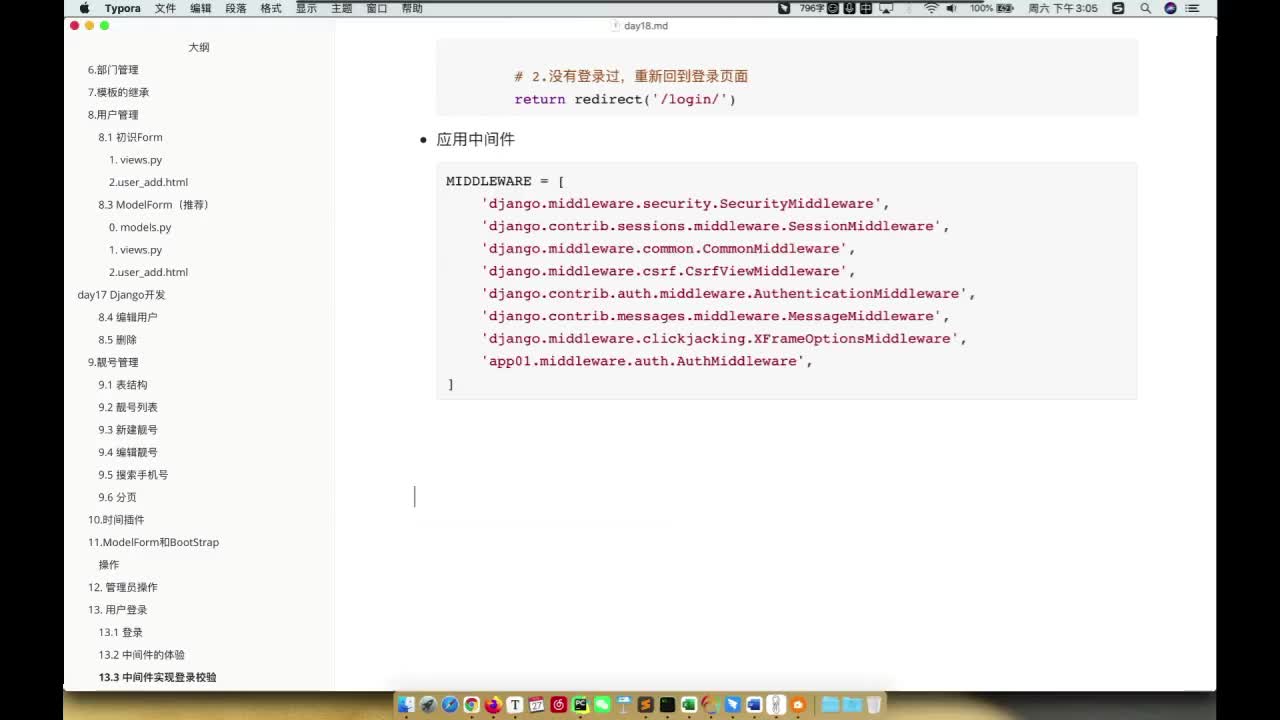Open Spotlight search magnifier
Viewport: 1280px width, 720px height.
click(1145, 8)
